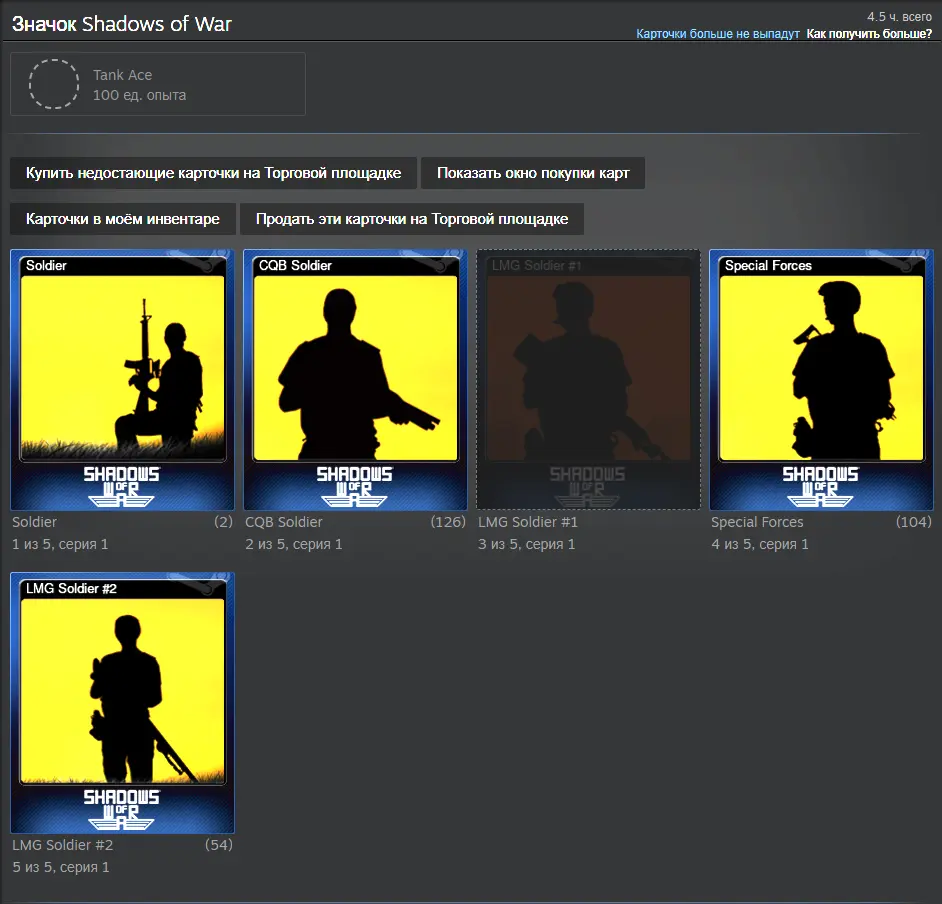Open the Как получить больше? link

tap(869, 34)
